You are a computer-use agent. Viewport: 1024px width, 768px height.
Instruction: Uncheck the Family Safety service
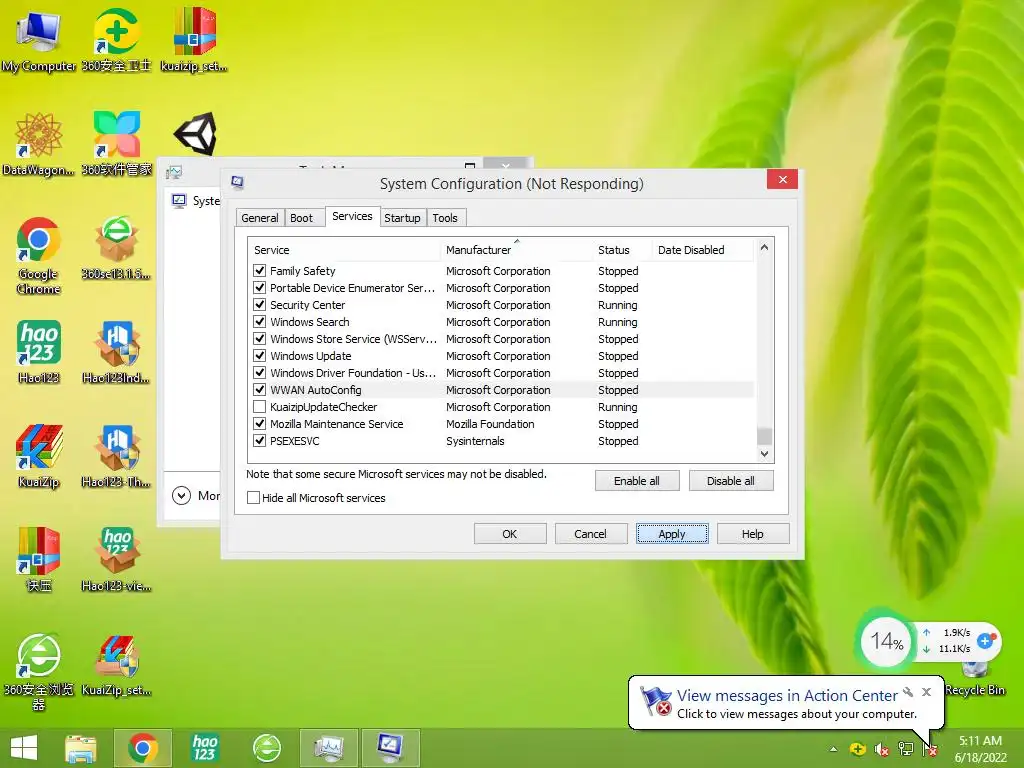(x=259, y=270)
